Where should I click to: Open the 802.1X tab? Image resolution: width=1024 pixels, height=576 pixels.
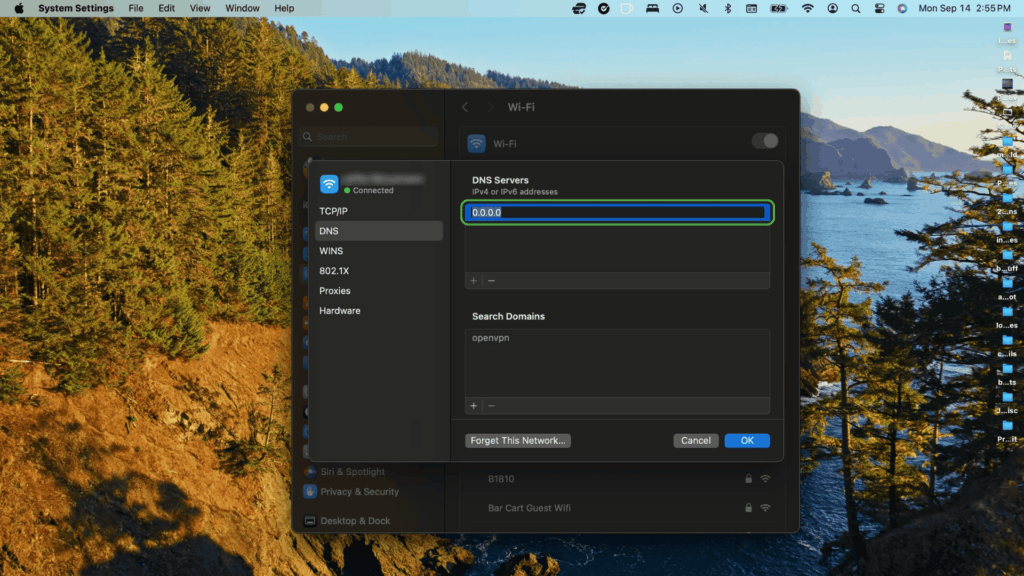pos(379,271)
